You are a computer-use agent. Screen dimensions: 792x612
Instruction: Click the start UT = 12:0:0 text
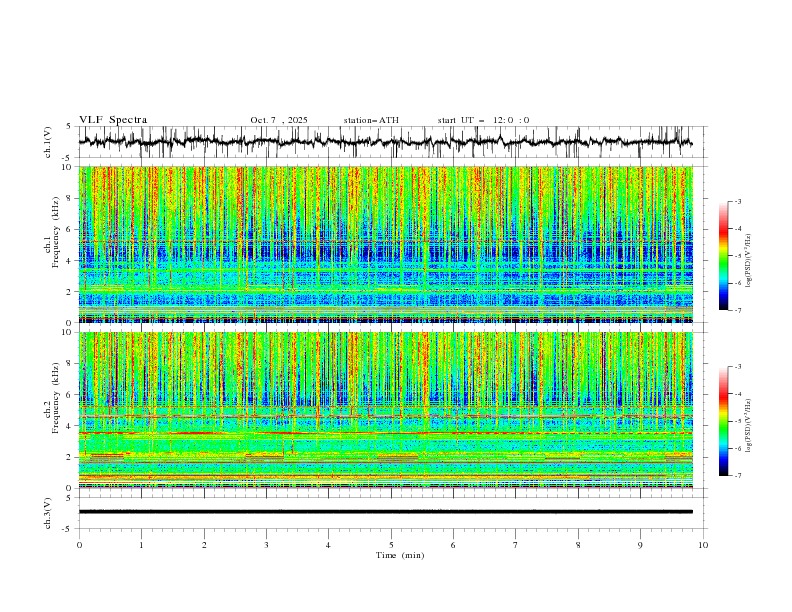click(483, 120)
